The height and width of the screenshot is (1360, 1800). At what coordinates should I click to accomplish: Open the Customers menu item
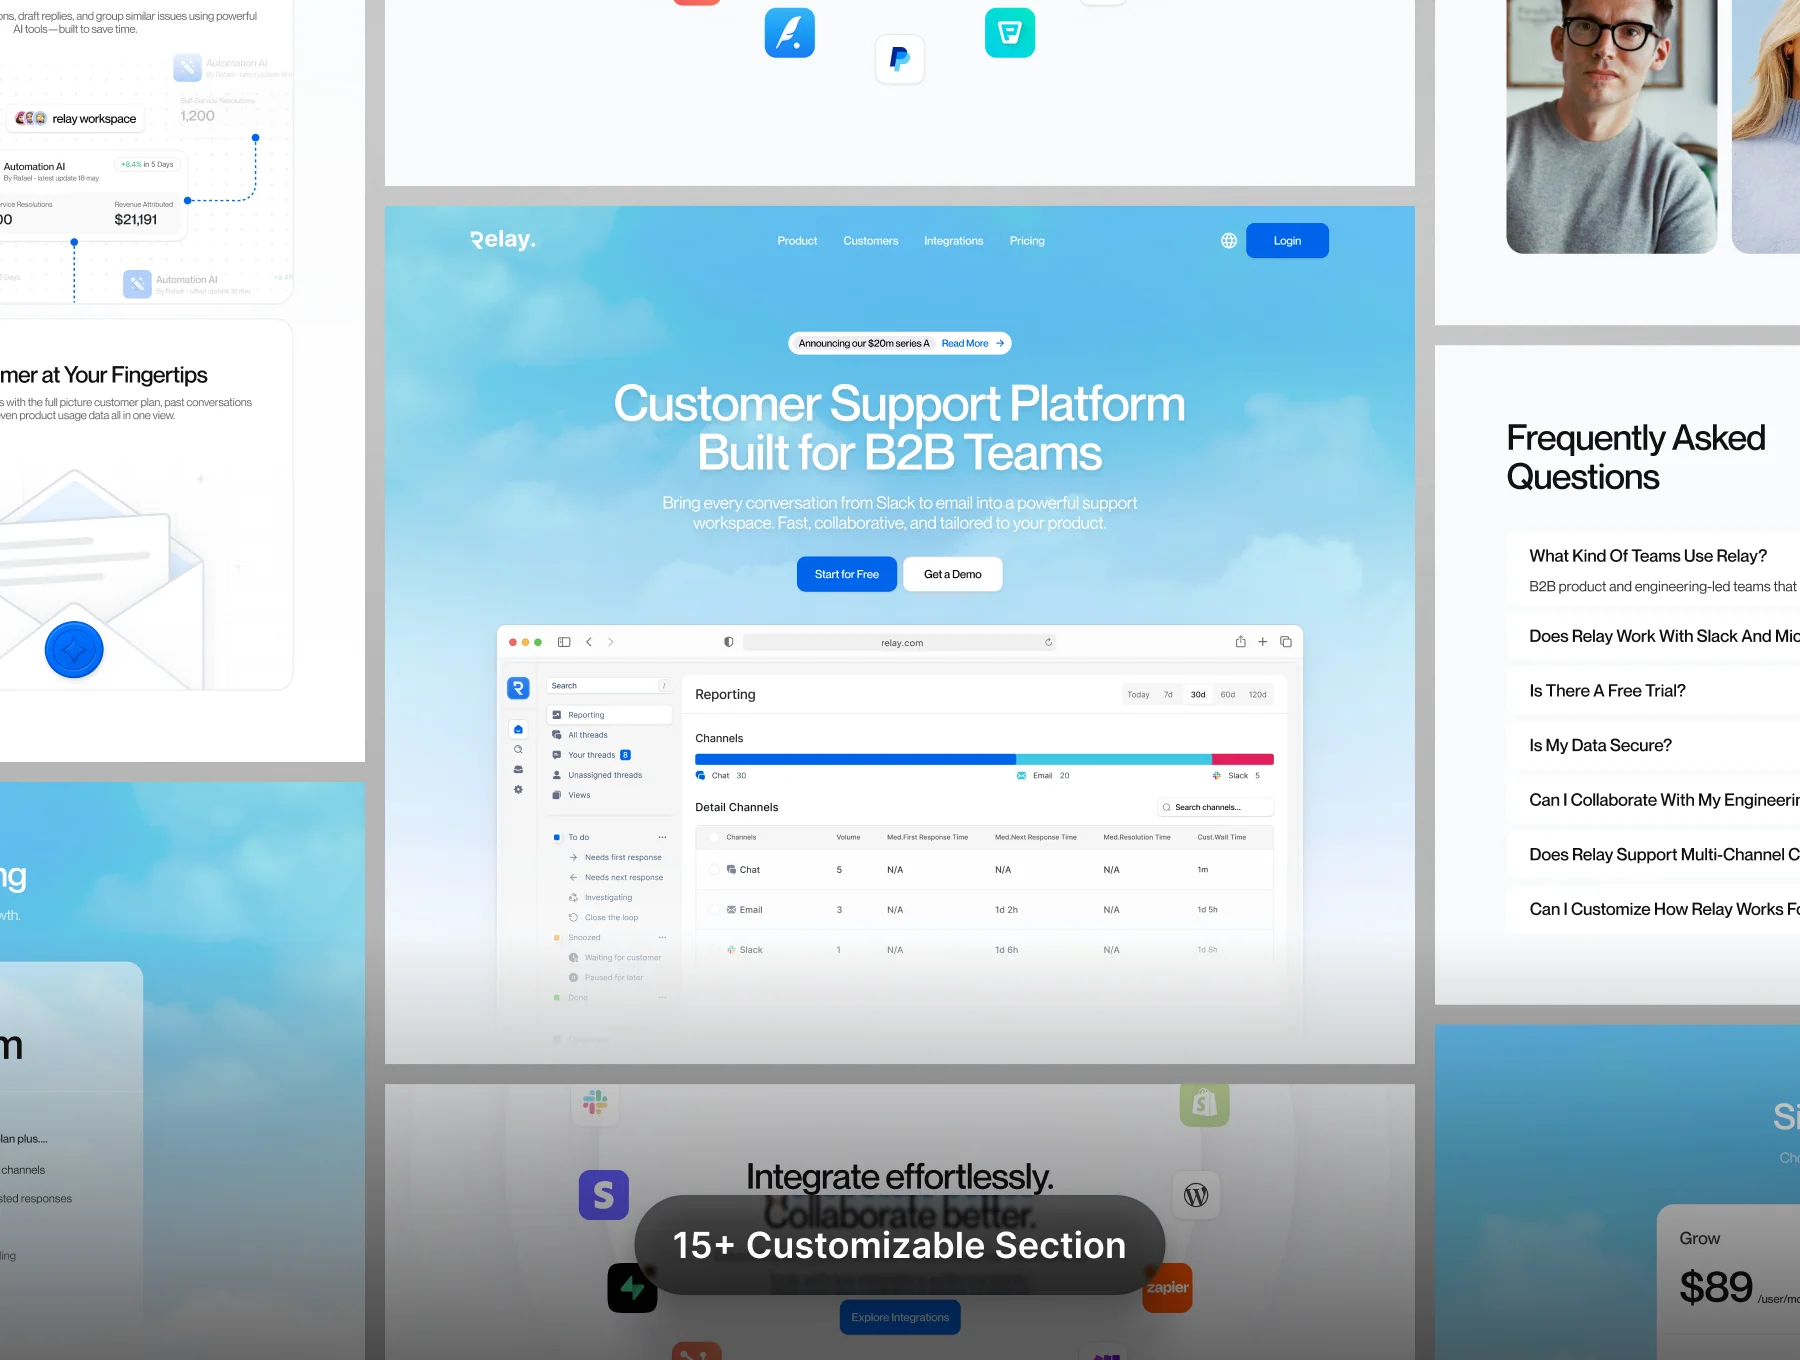871,241
